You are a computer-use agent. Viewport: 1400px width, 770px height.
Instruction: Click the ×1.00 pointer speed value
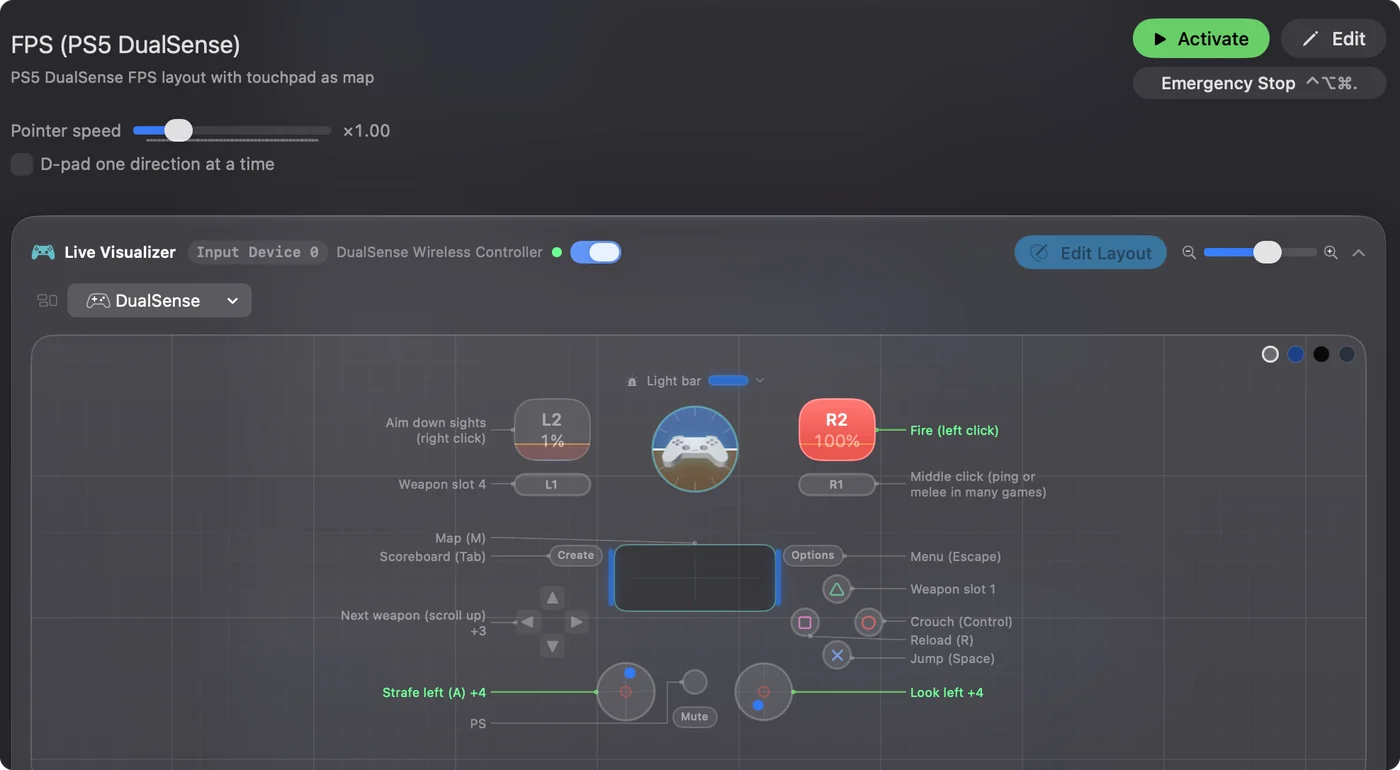point(366,130)
